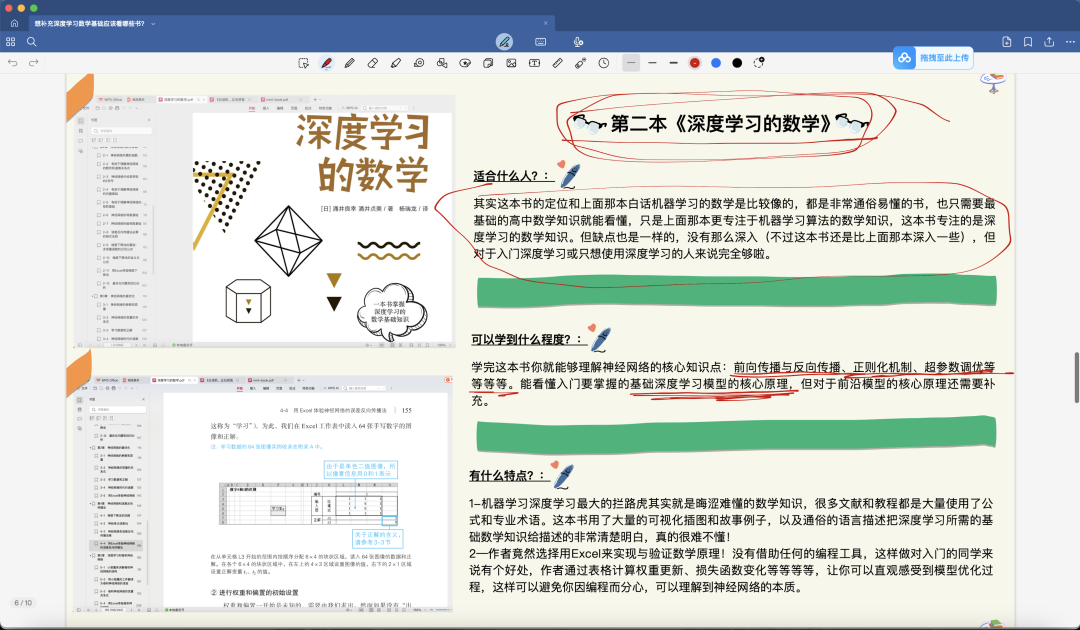Choose the thinnest stroke width
1080x630 pixels.
pyautogui.click(x=631, y=63)
